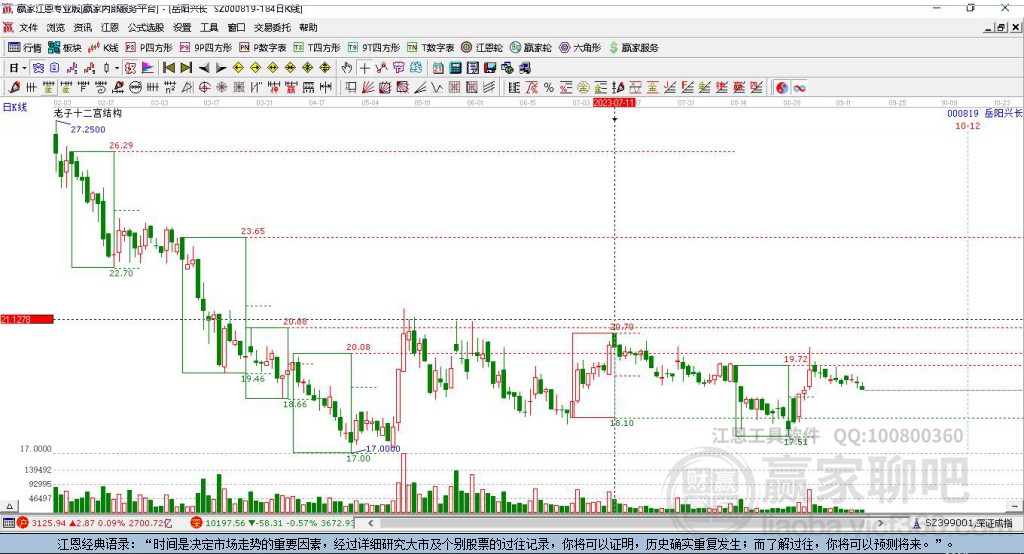The image size is (1024, 554).
Task: Open the P四方形 square tool
Action: tap(149, 48)
